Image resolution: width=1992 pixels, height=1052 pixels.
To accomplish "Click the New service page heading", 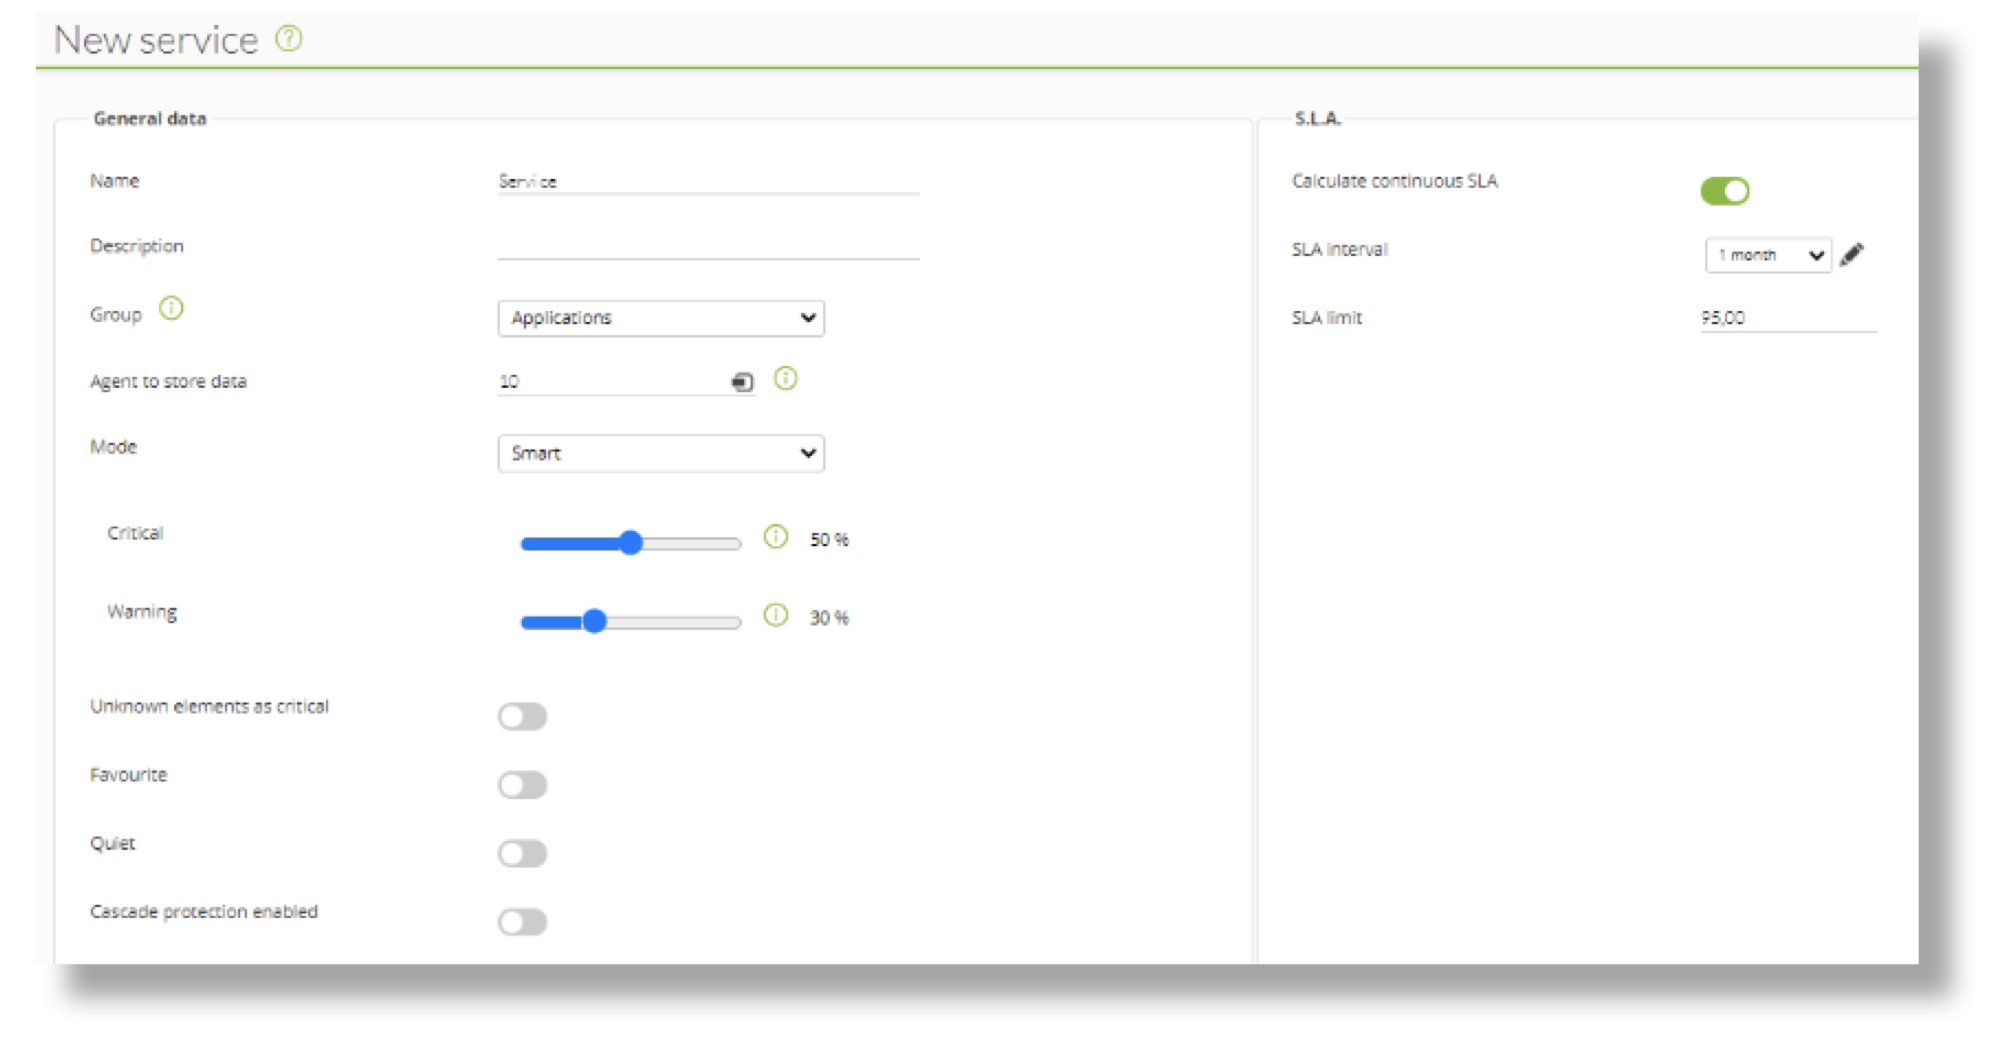I will [x=156, y=40].
